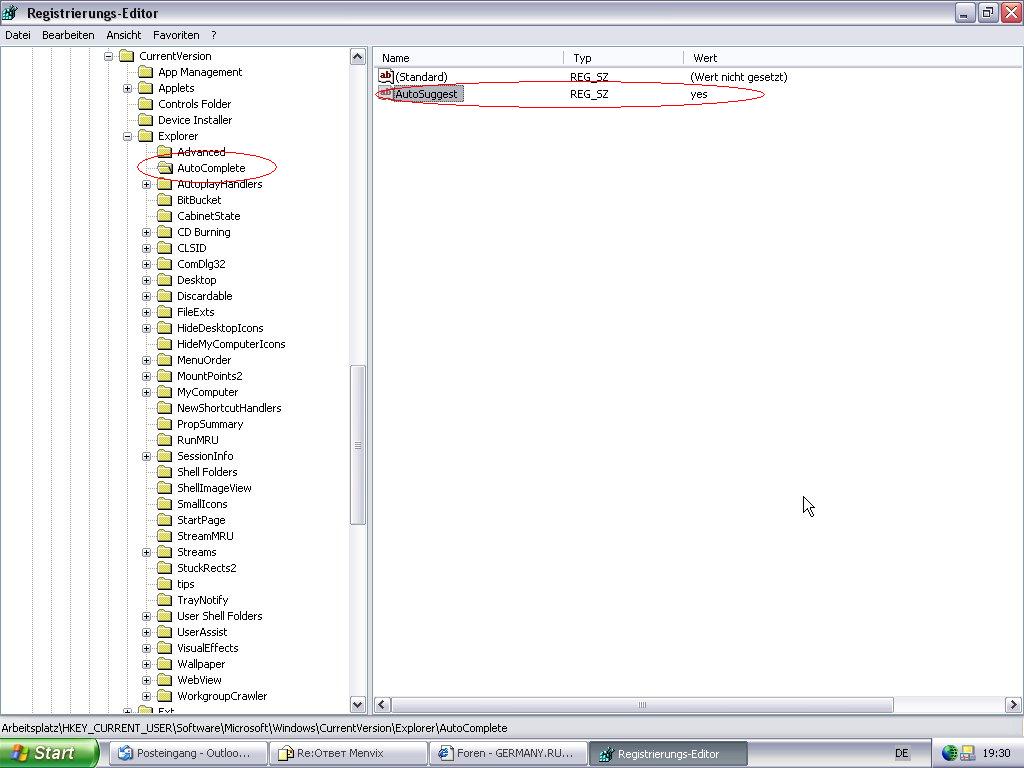Viewport: 1024px width, 768px height.
Task: Switch to Foren GERMANY.RU taskbar window
Action: click(507, 753)
